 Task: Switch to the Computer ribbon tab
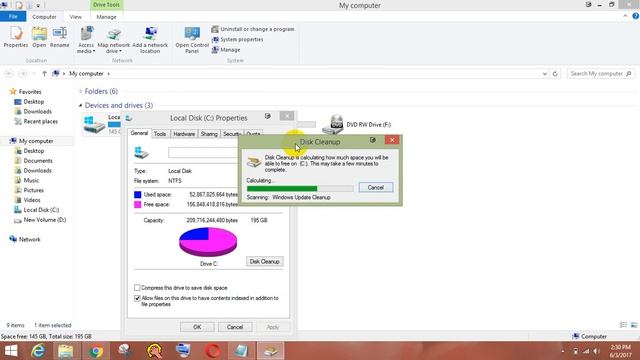(x=44, y=17)
